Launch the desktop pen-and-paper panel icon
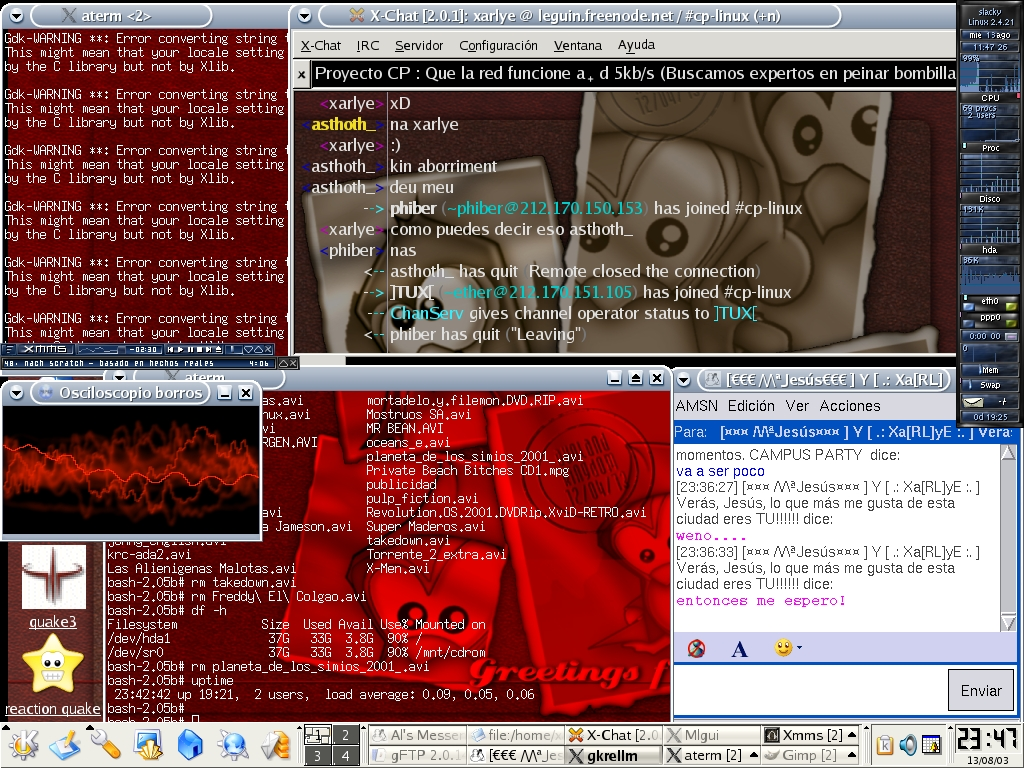 pyautogui.click(x=64, y=744)
